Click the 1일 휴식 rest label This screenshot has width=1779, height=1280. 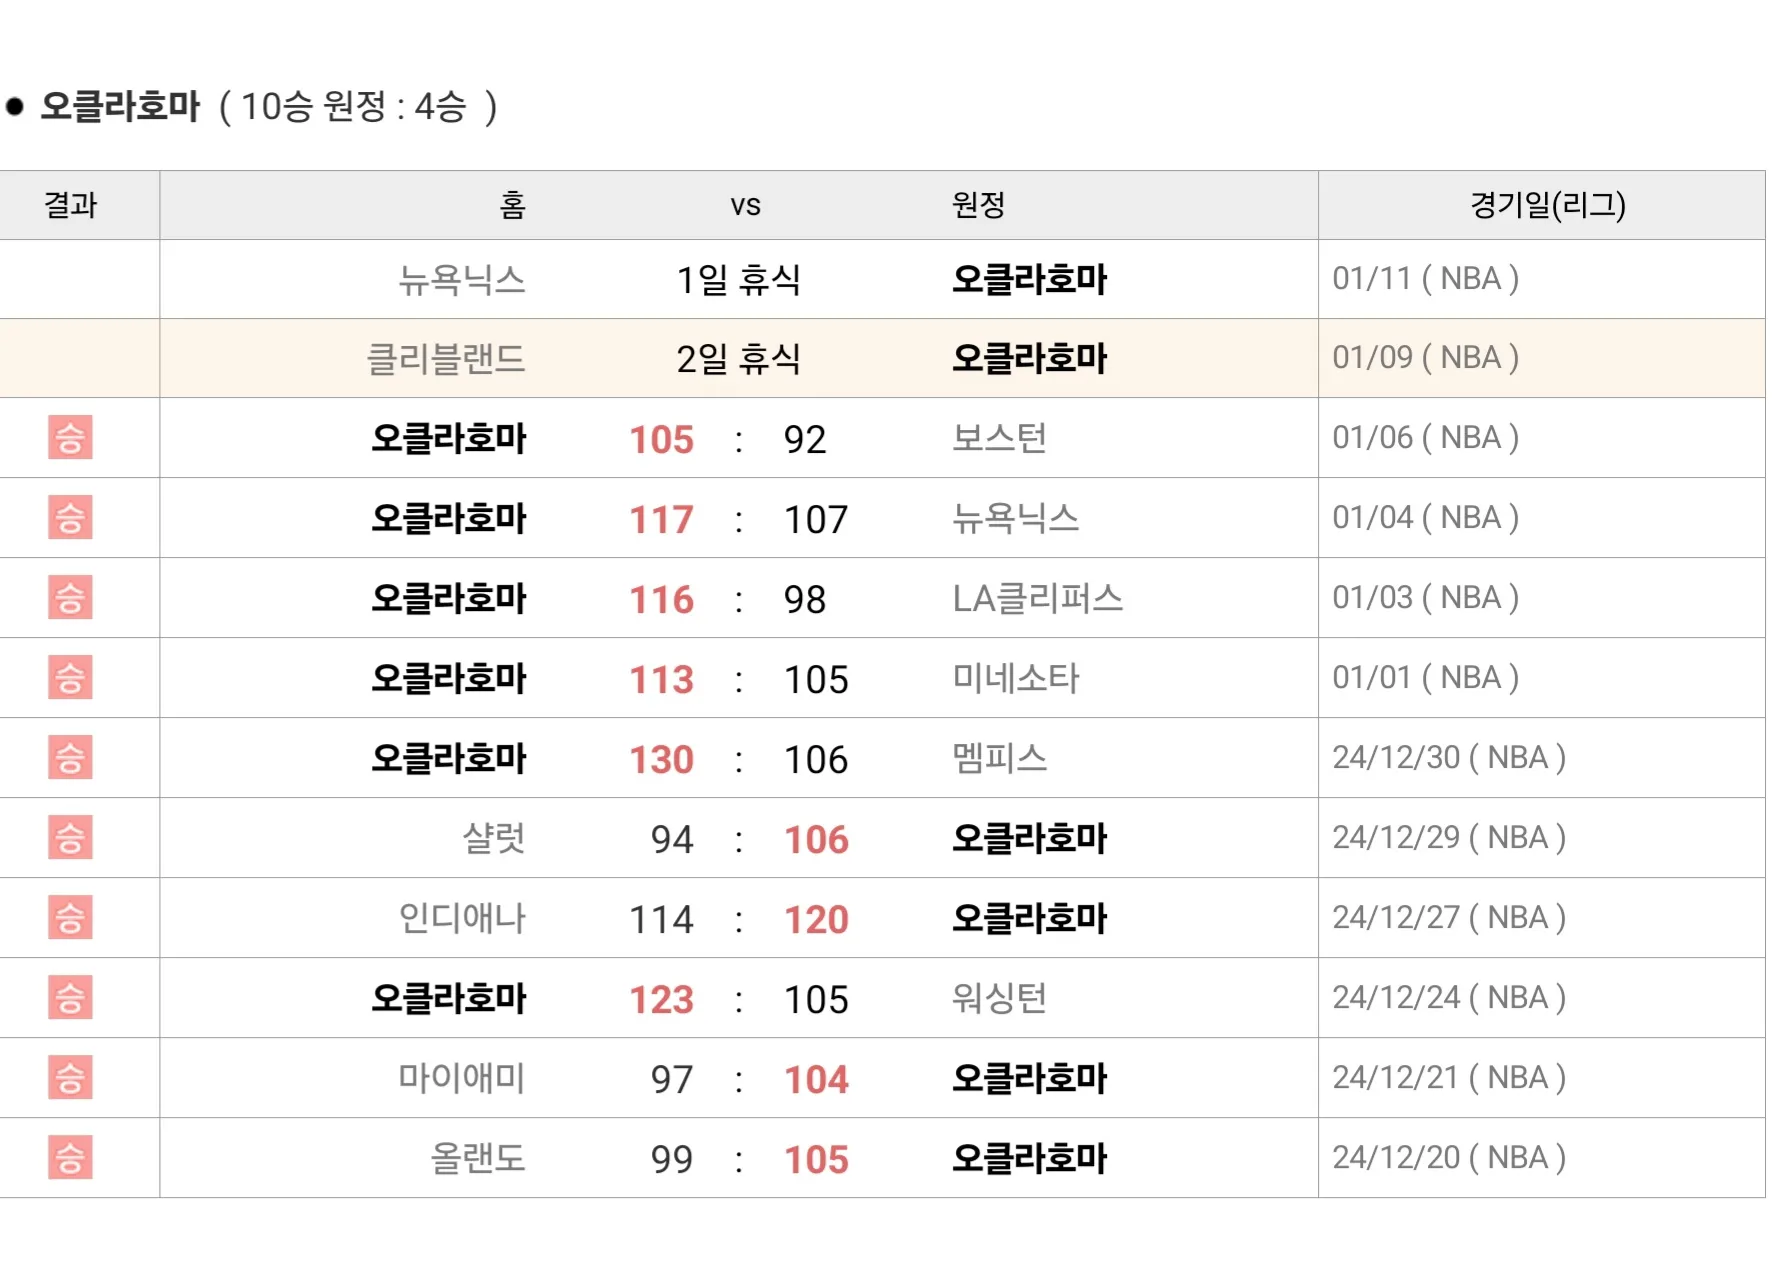pos(738,279)
